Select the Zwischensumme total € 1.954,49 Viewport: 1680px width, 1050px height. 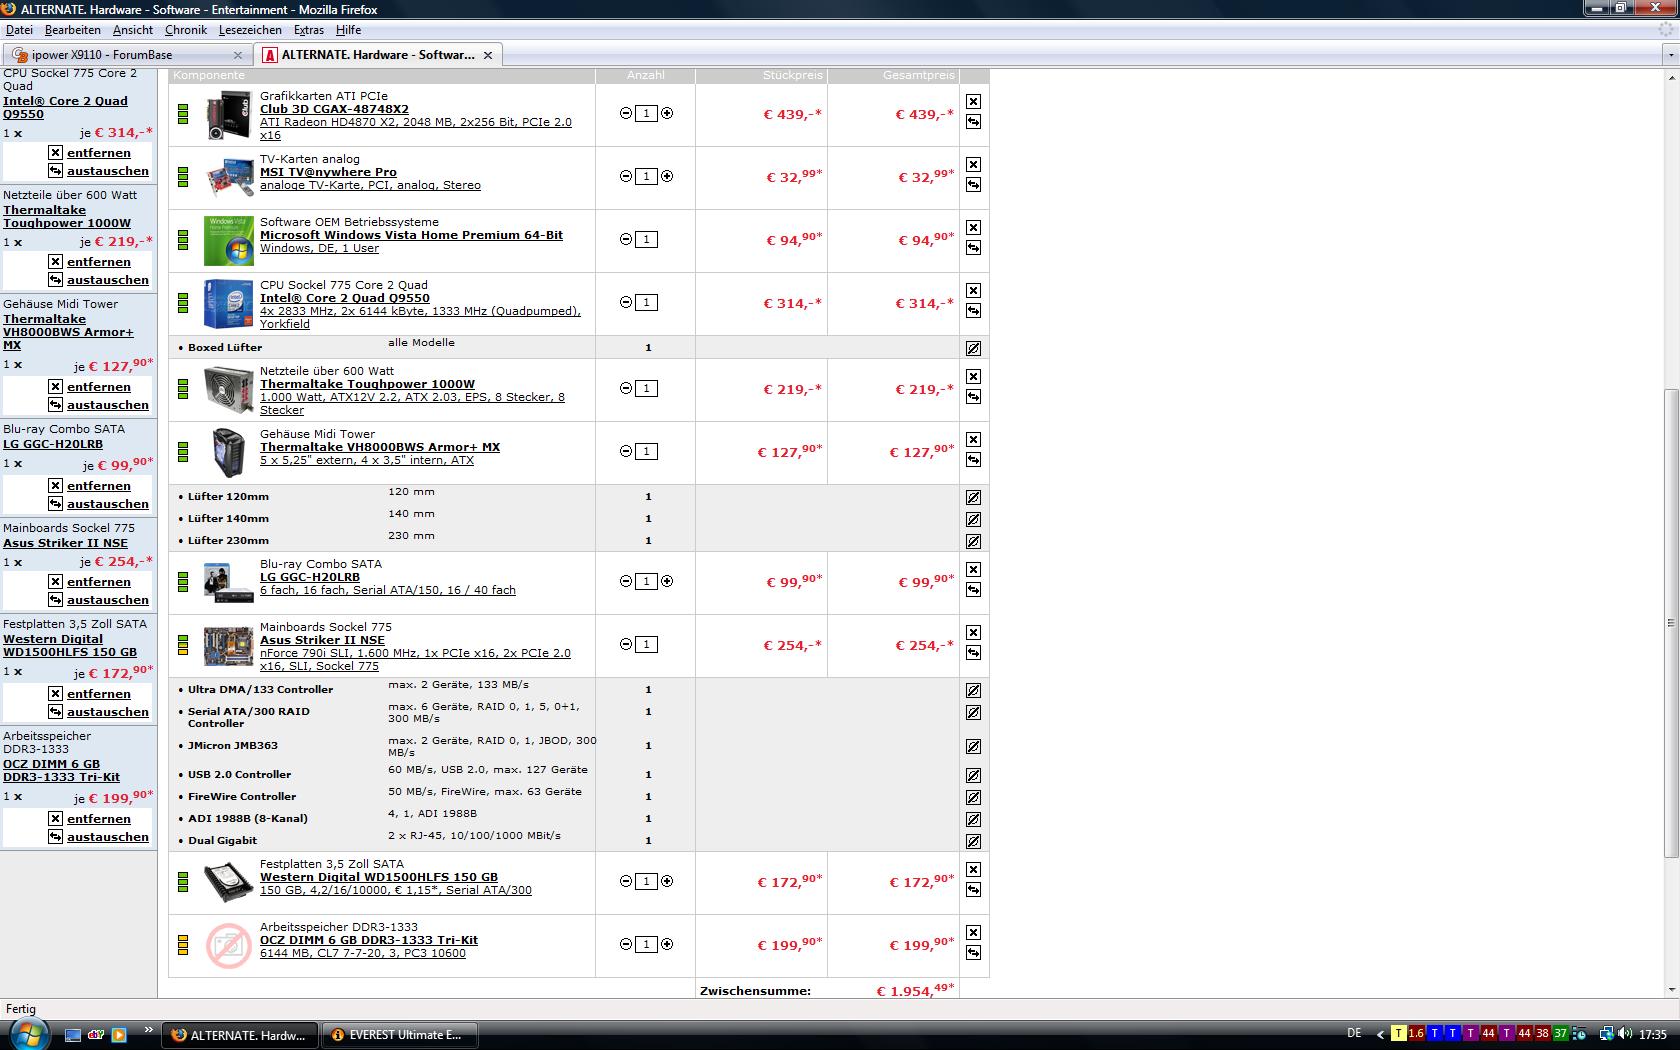pyautogui.click(x=915, y=991)
